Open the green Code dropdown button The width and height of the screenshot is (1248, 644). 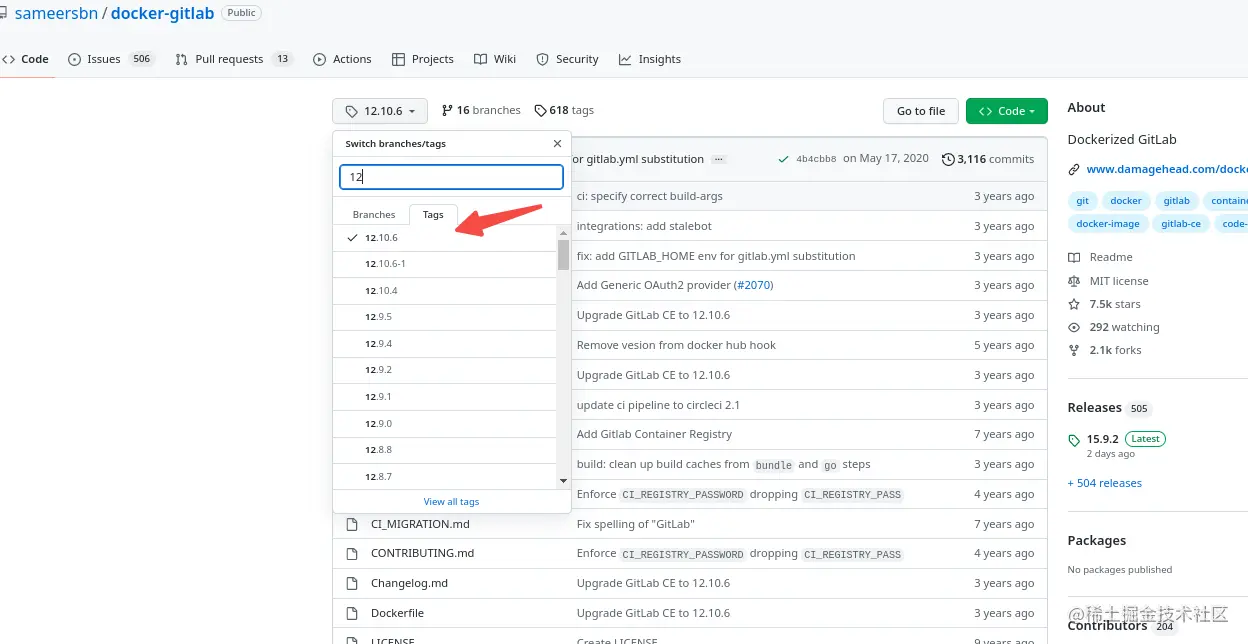[x=1007, y=111]
